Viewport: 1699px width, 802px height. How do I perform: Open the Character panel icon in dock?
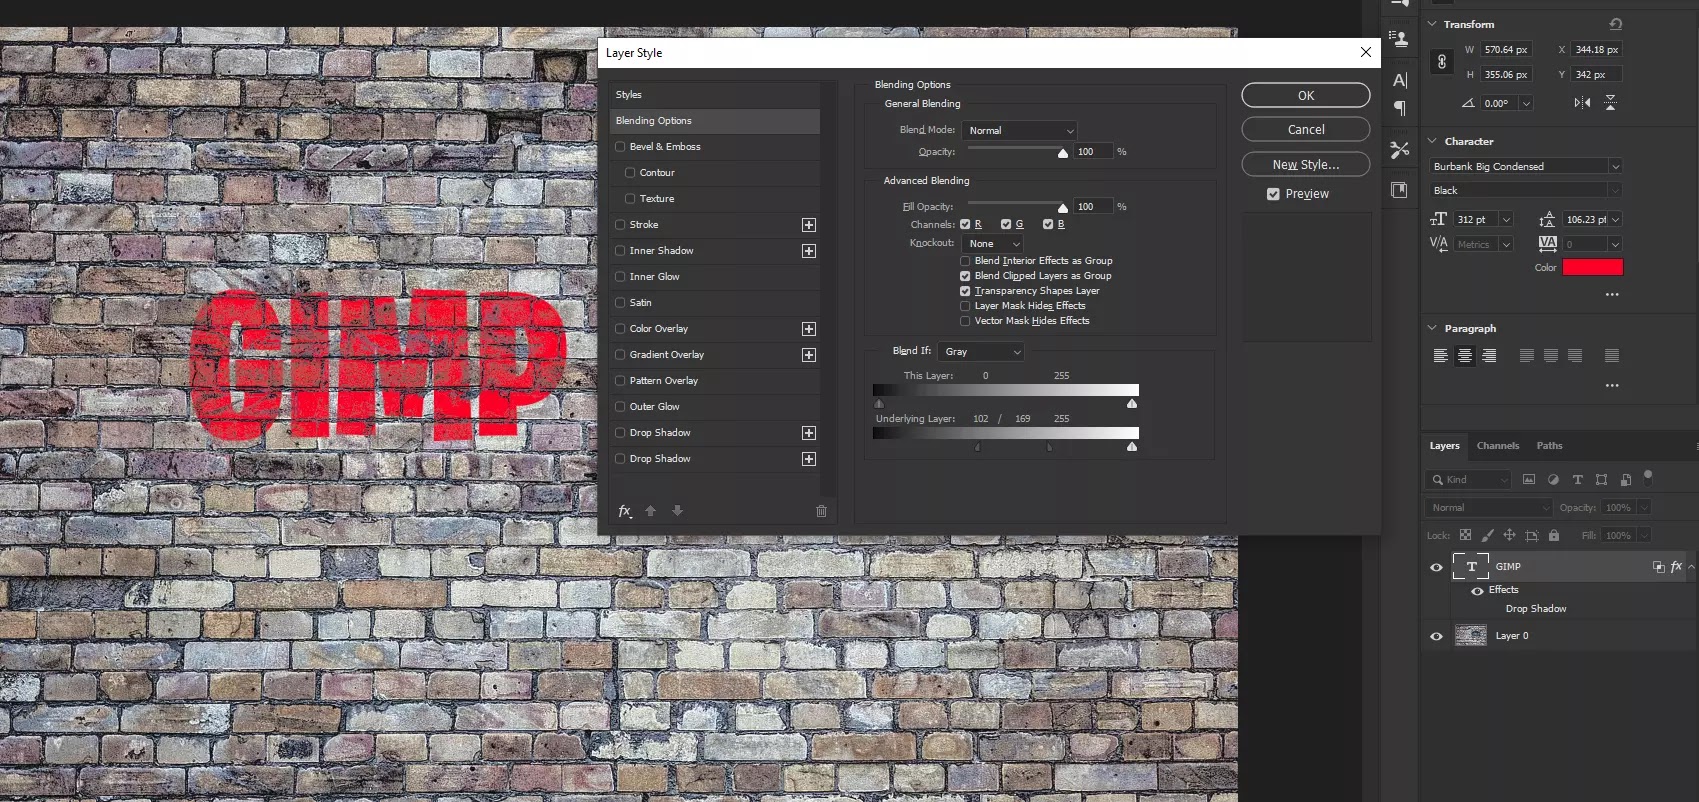pos(1400,81)
